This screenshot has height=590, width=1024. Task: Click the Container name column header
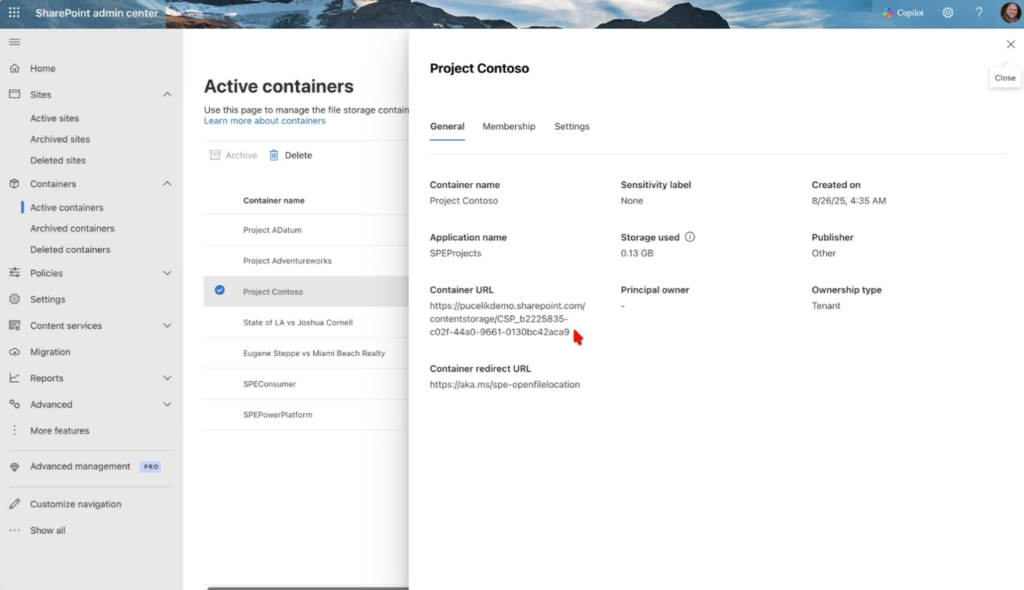[x=274, y=201]
